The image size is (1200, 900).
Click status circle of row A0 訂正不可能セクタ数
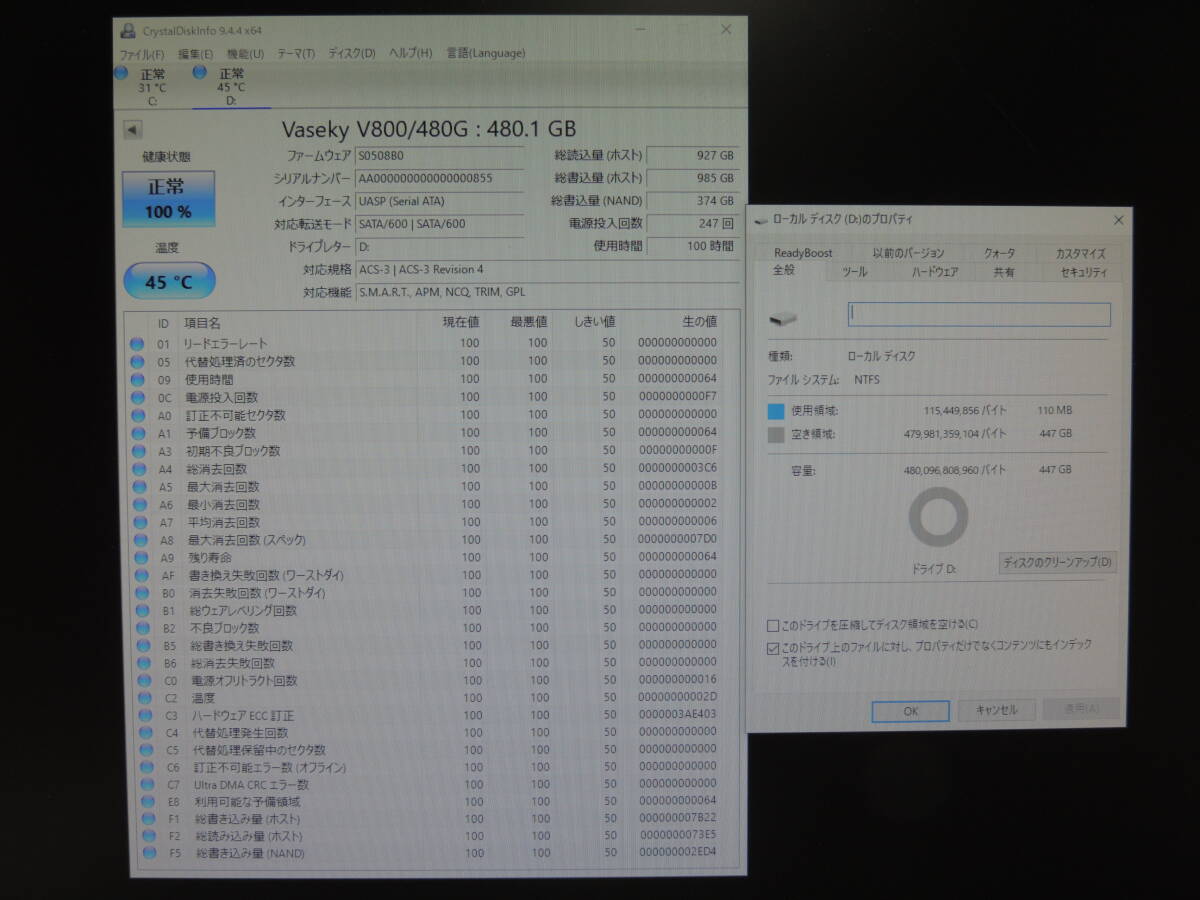137,415
